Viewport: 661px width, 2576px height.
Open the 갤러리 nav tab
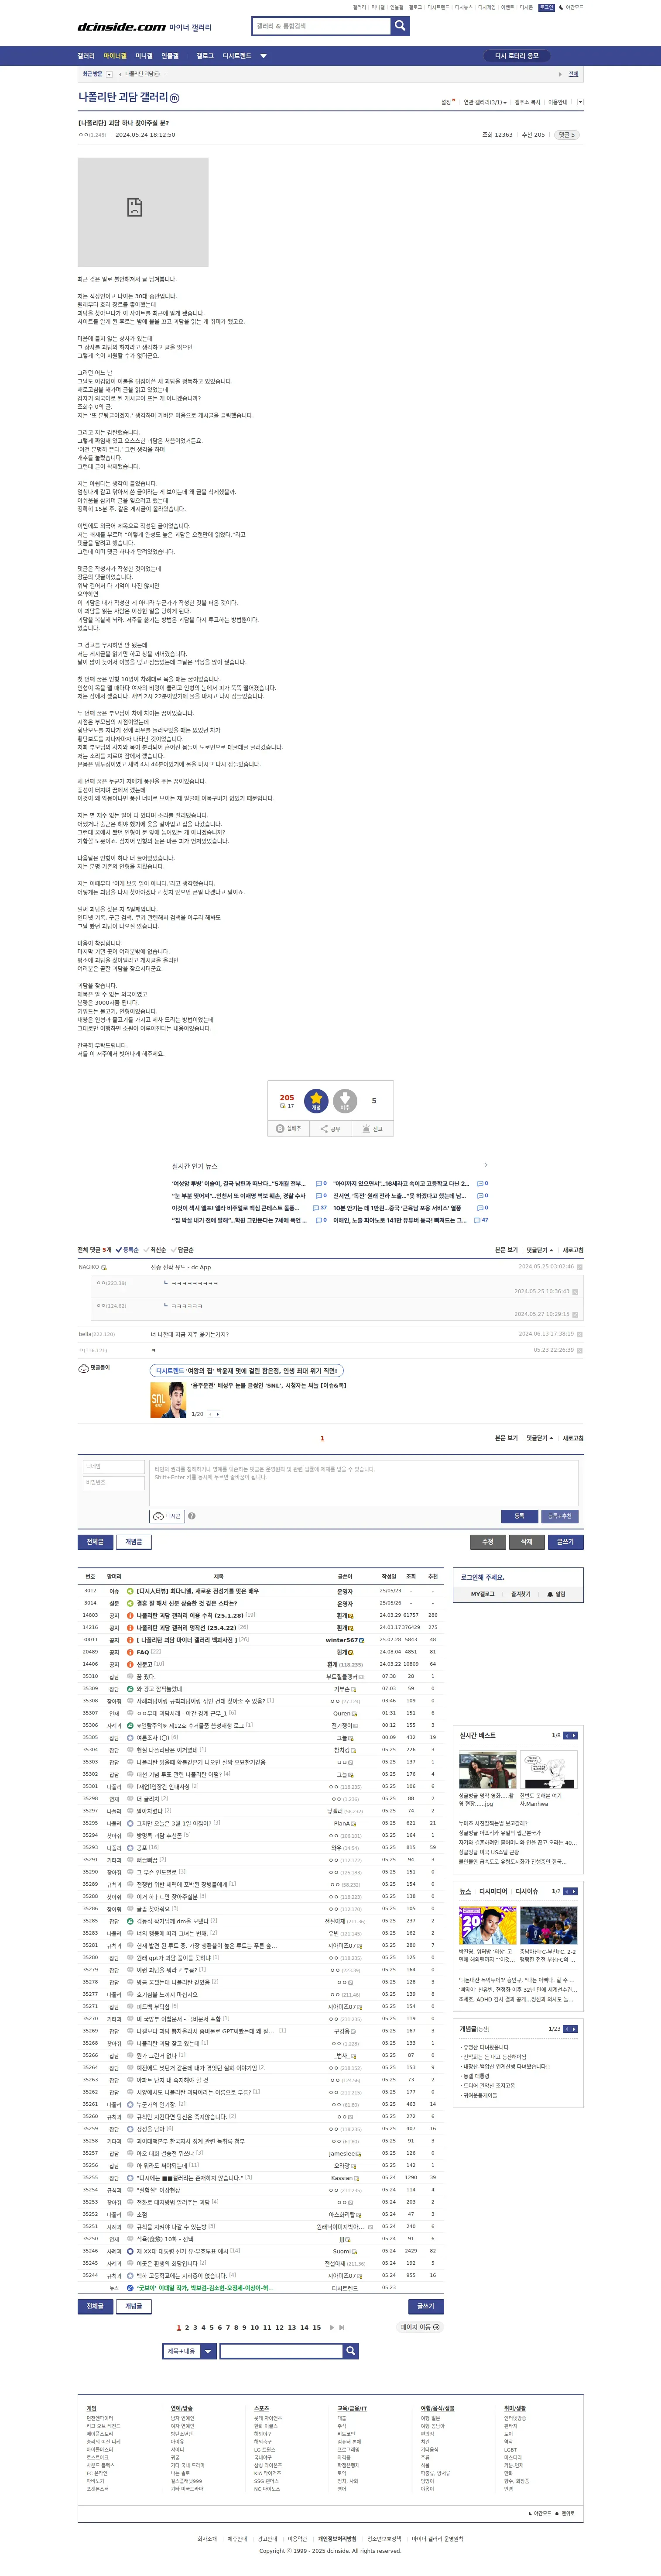coord(87,56)
